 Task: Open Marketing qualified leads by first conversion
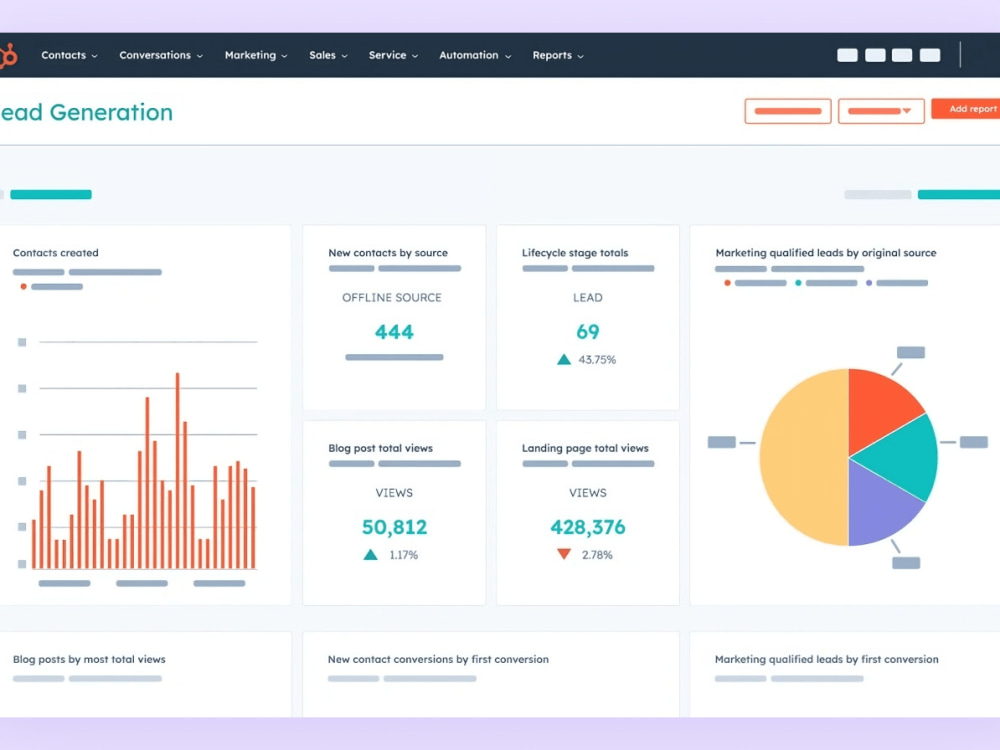827,659
